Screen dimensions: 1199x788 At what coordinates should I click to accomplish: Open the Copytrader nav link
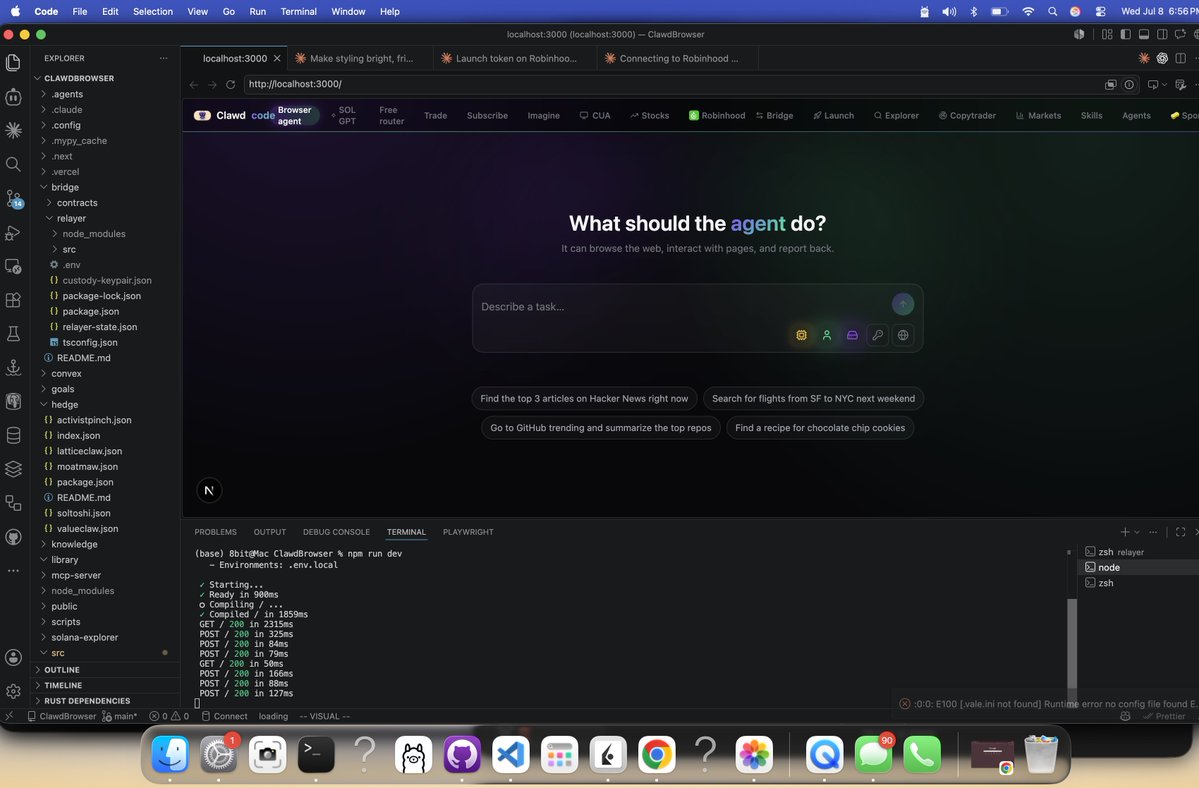(967, 115)
